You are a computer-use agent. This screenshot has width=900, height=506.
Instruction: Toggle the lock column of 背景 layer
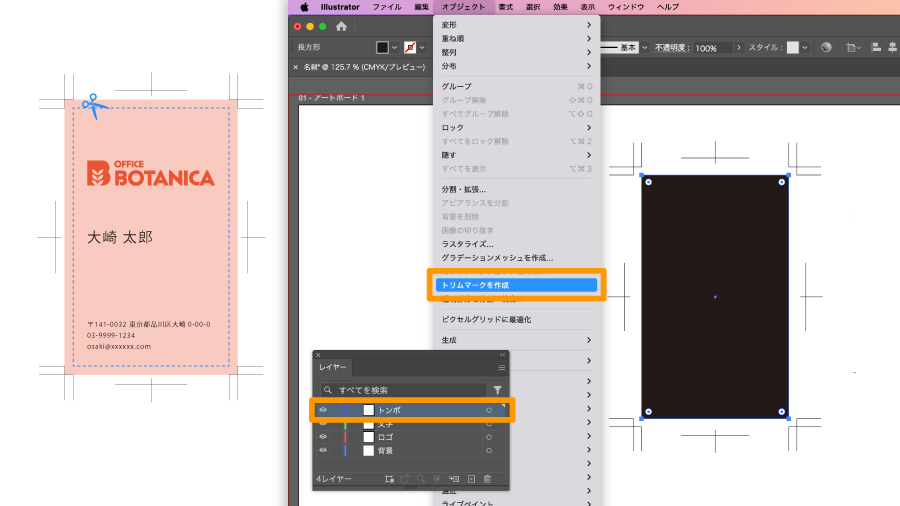(x=336, y=451)
